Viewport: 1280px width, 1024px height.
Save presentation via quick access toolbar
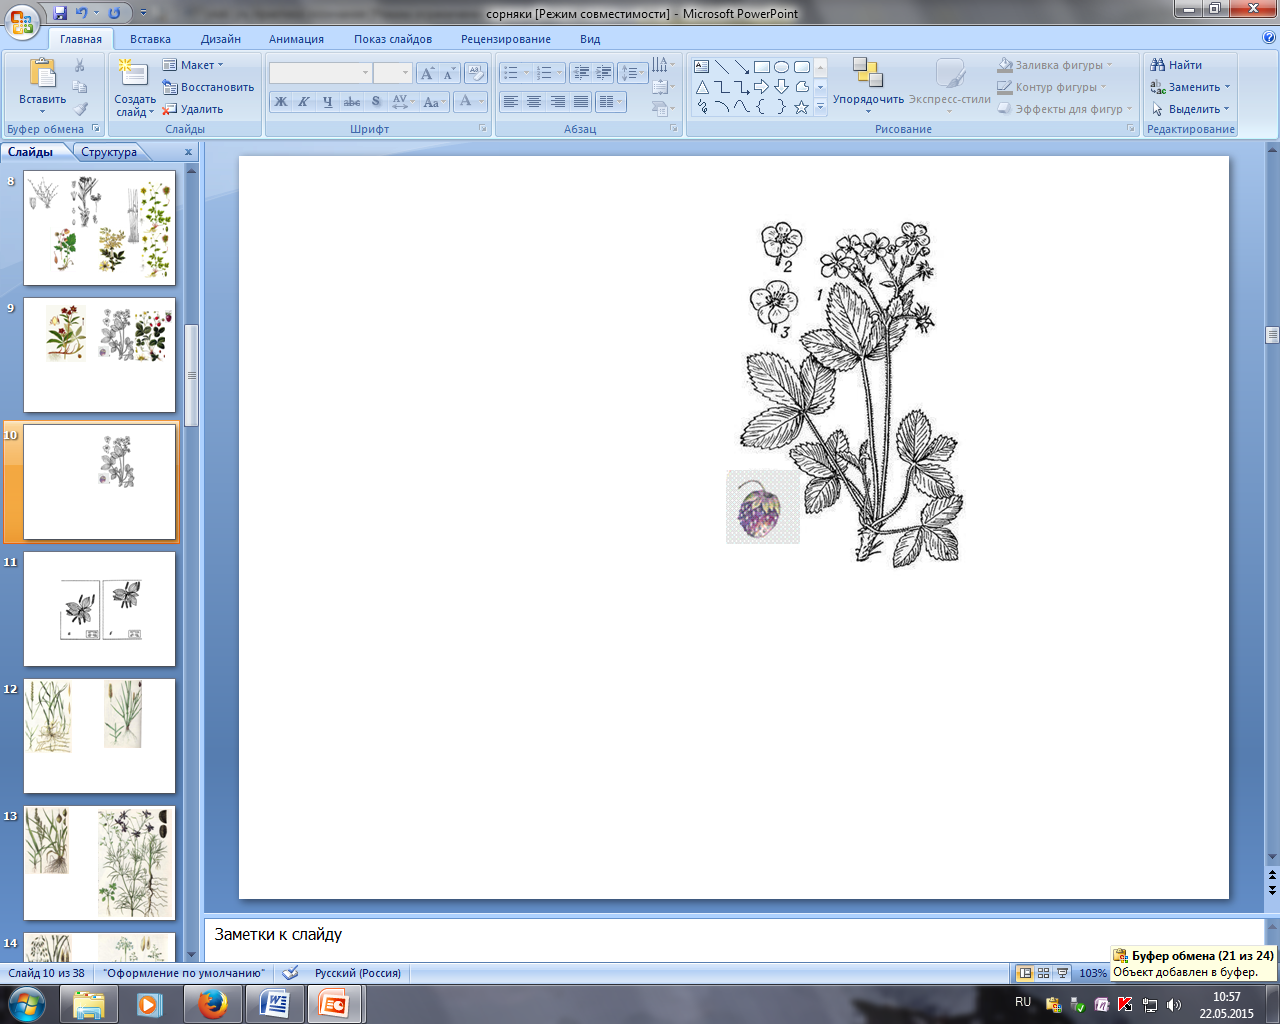point(60,13)
